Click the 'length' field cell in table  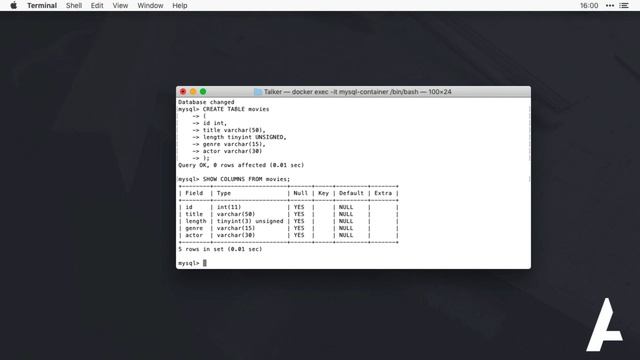pyautogui.click(x=196, y=221)
